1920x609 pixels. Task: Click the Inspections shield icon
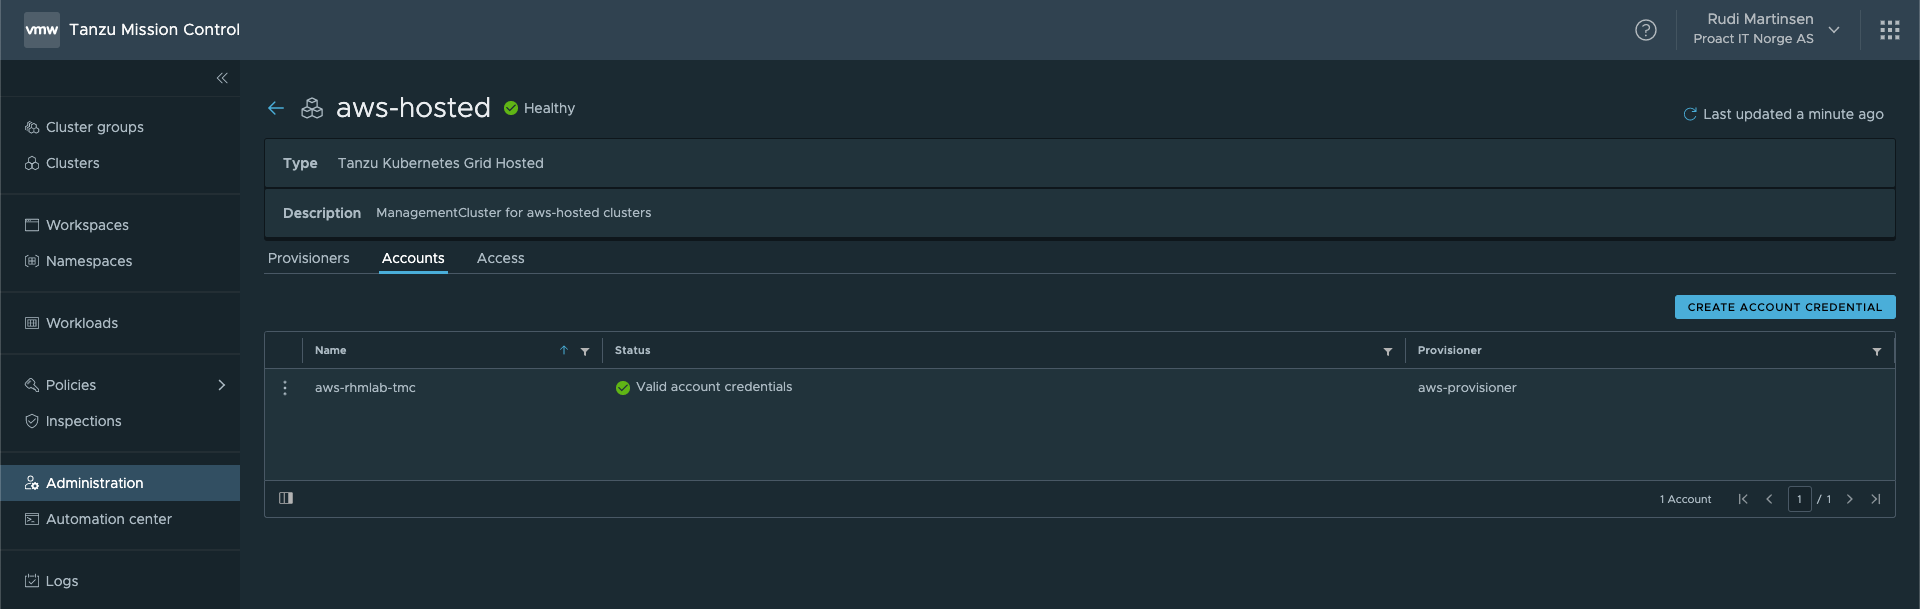(x=32, y=421)
